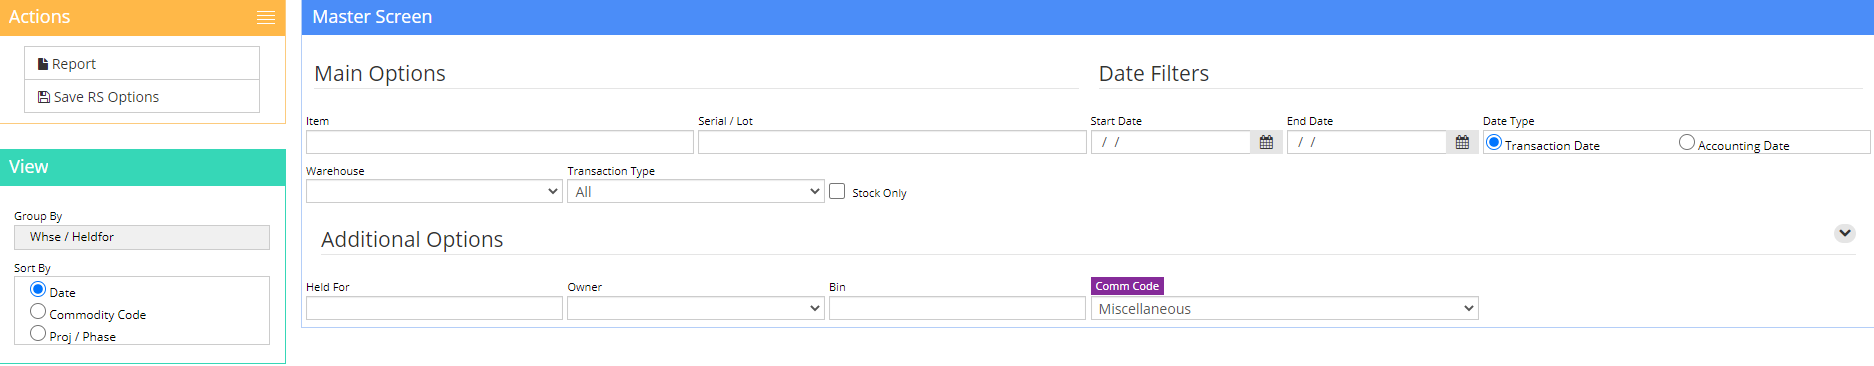
Task: Sort by Commodity Code
Action: [38, 311]
